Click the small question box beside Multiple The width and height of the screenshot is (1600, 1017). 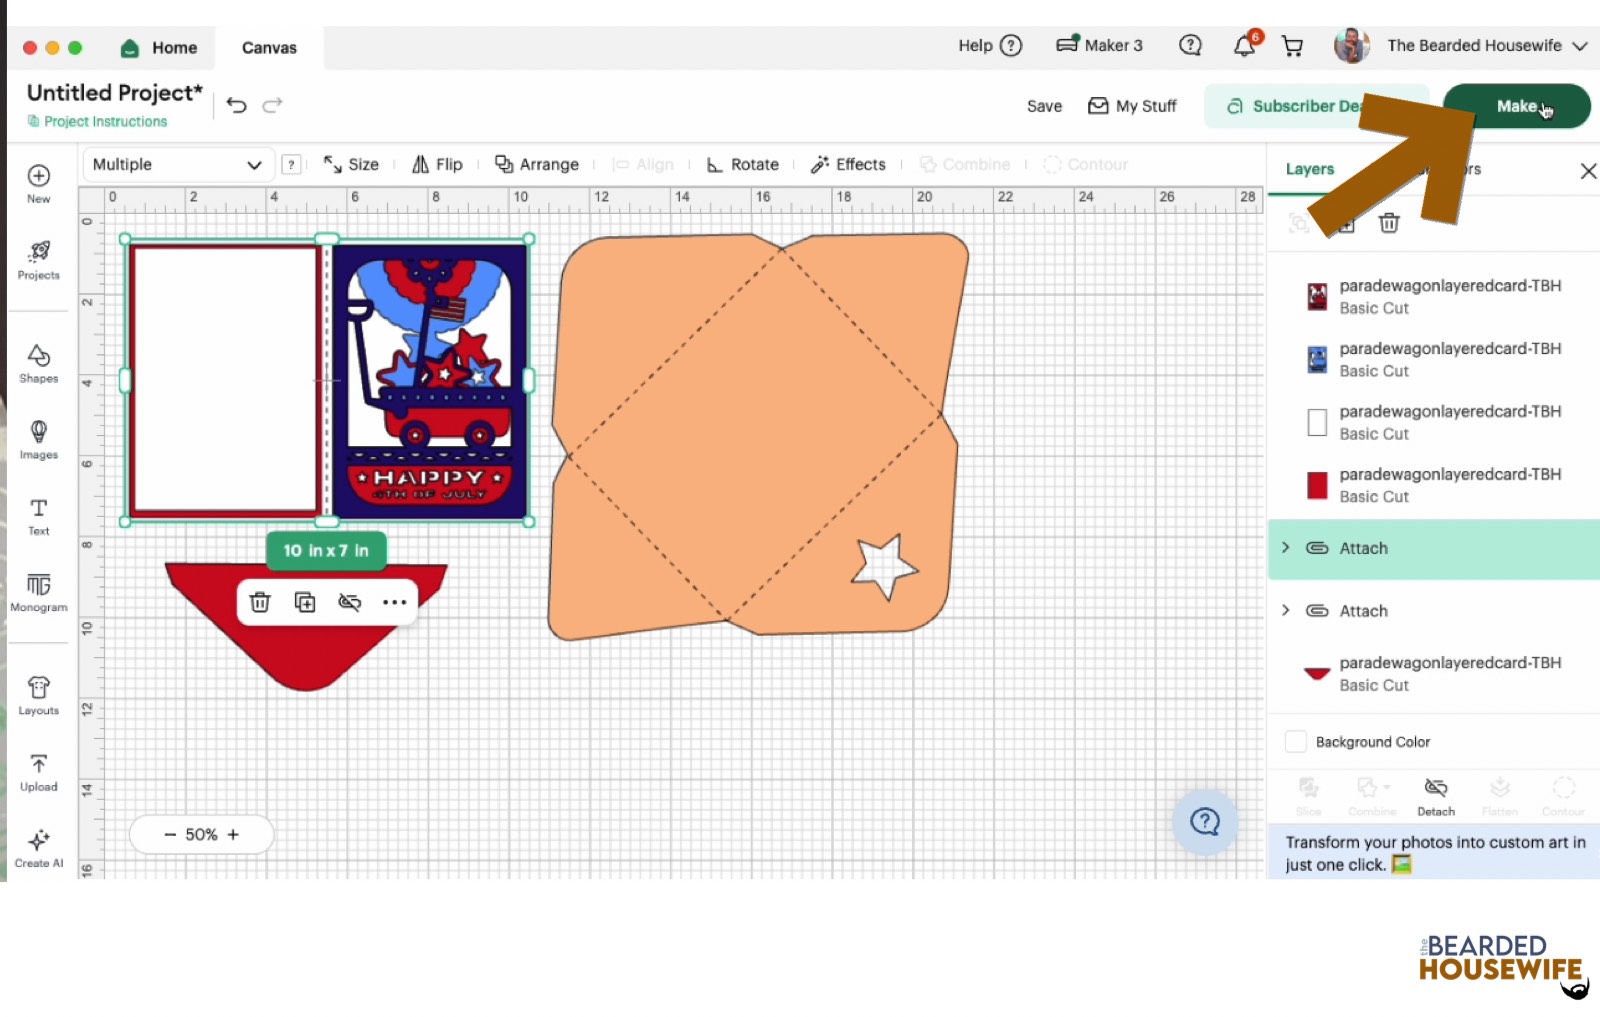tap(291, 165)
